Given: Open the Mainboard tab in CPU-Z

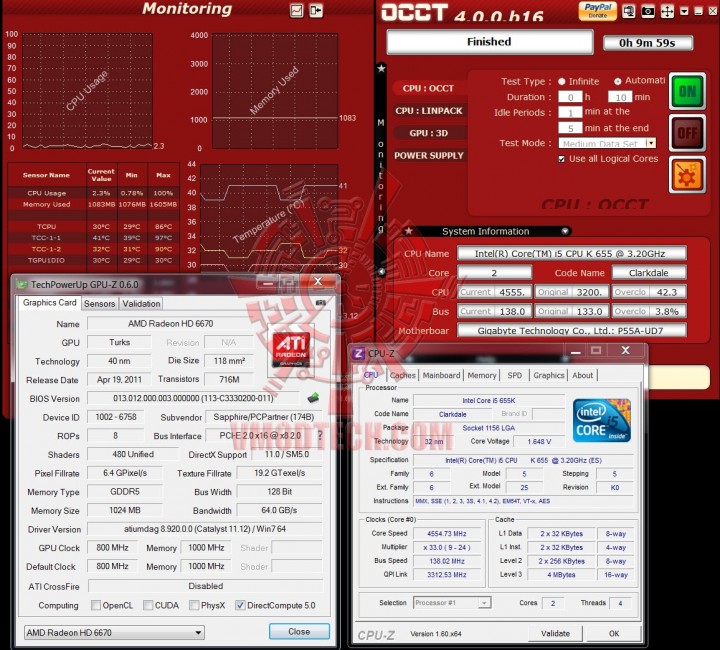Looking at the screenshot, I should [441, 375].
